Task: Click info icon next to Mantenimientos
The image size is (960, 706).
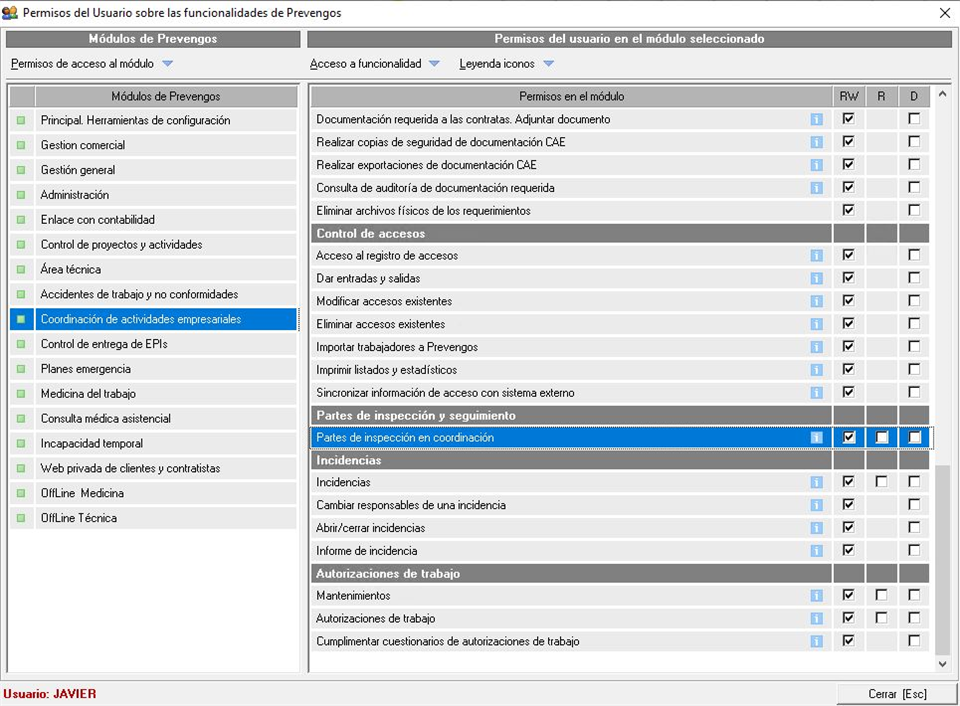Action: [x=816, y=596]
